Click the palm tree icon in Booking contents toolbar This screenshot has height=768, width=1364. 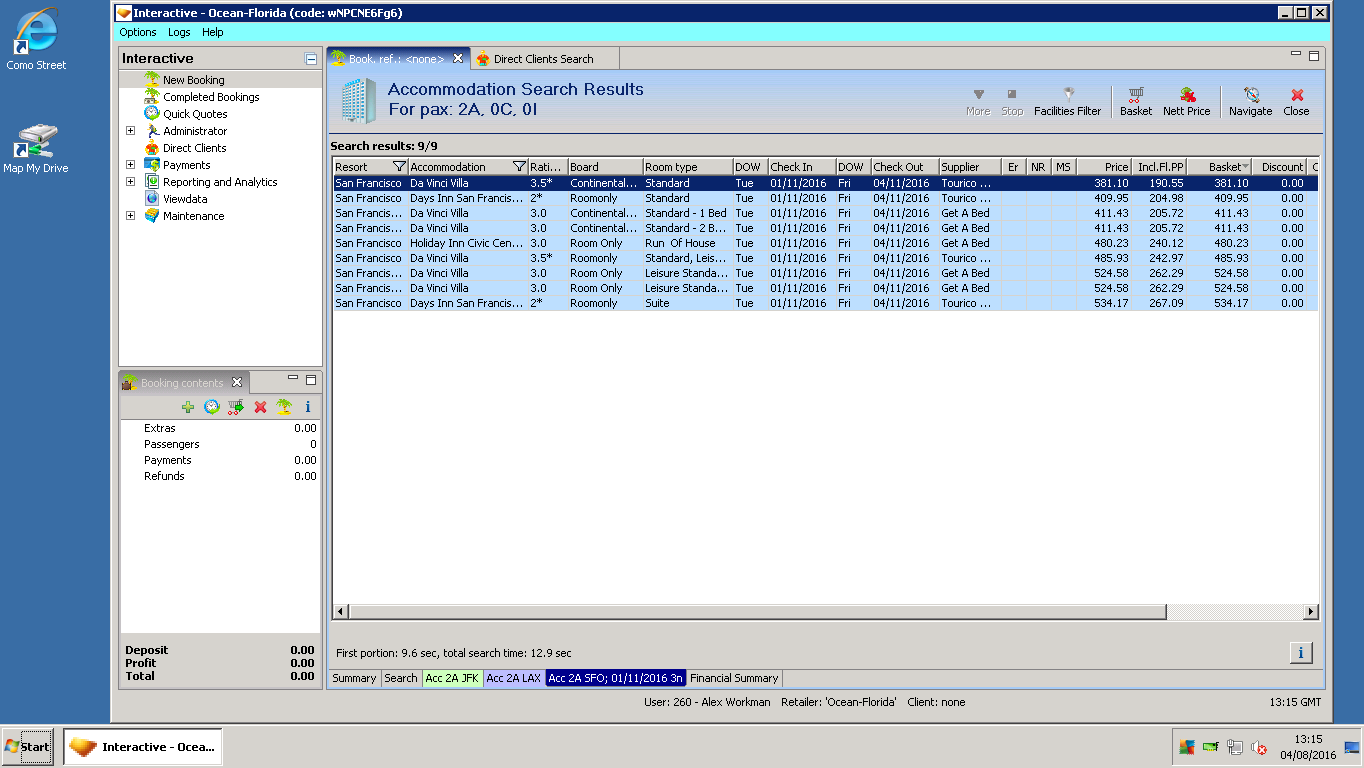pyautogui.click(x=284, y=407)
